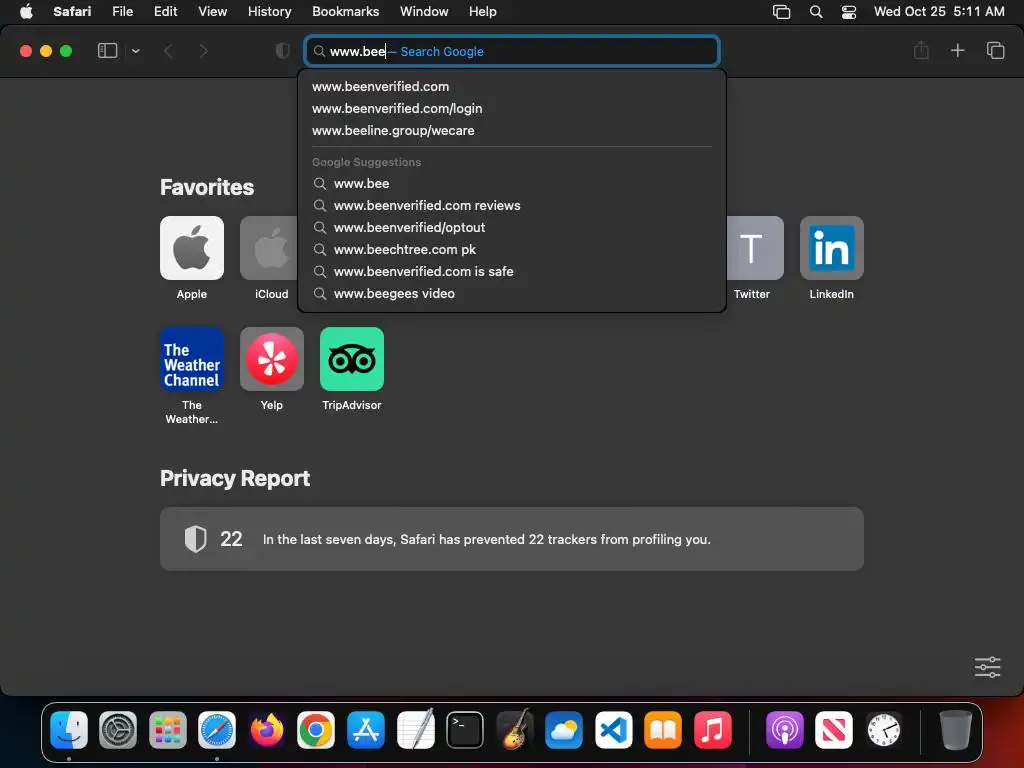Screen dimensions: 1024x768
Task: Choose suggestion www.beechtree.com pk
Action: [512, 249]
